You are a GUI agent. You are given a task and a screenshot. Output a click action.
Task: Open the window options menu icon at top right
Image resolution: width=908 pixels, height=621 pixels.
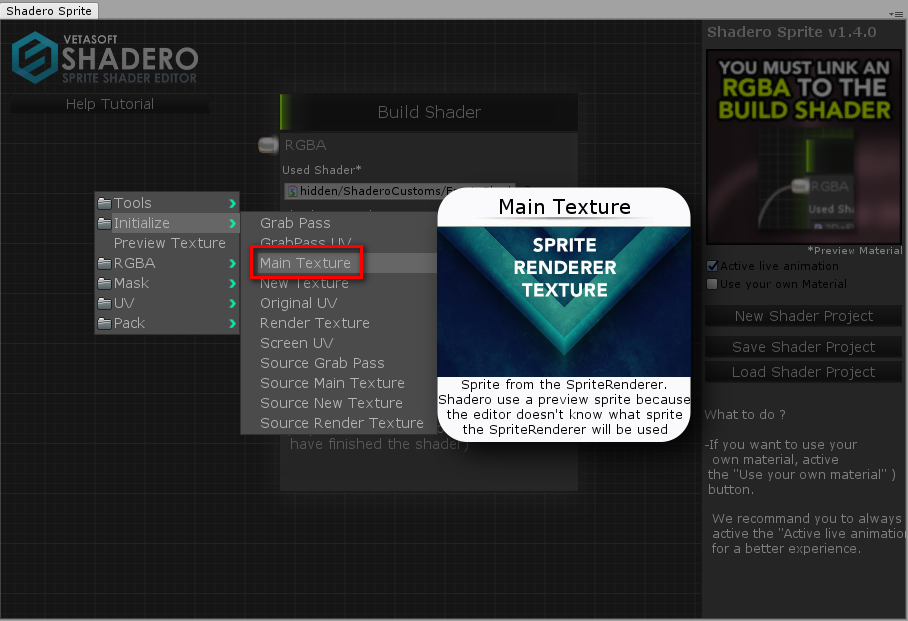pyautogui.click(x=898, y=13)
